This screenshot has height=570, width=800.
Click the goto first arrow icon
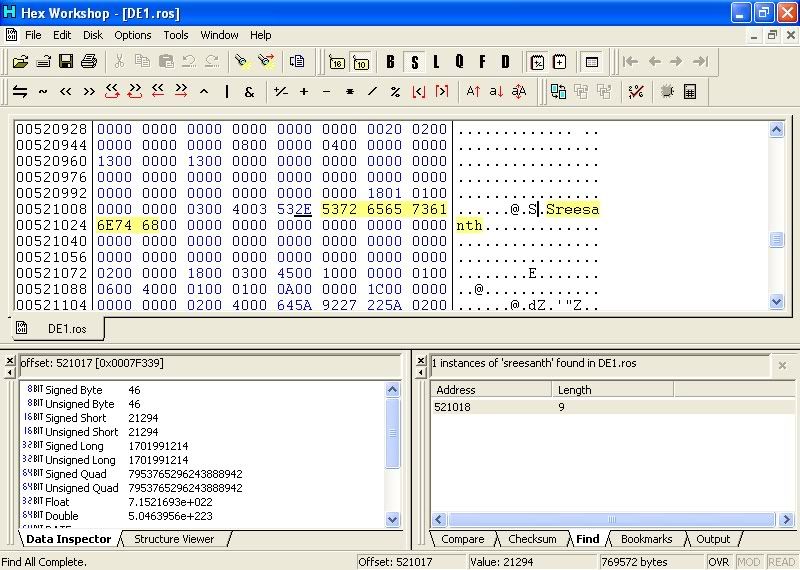click(631, 62)
